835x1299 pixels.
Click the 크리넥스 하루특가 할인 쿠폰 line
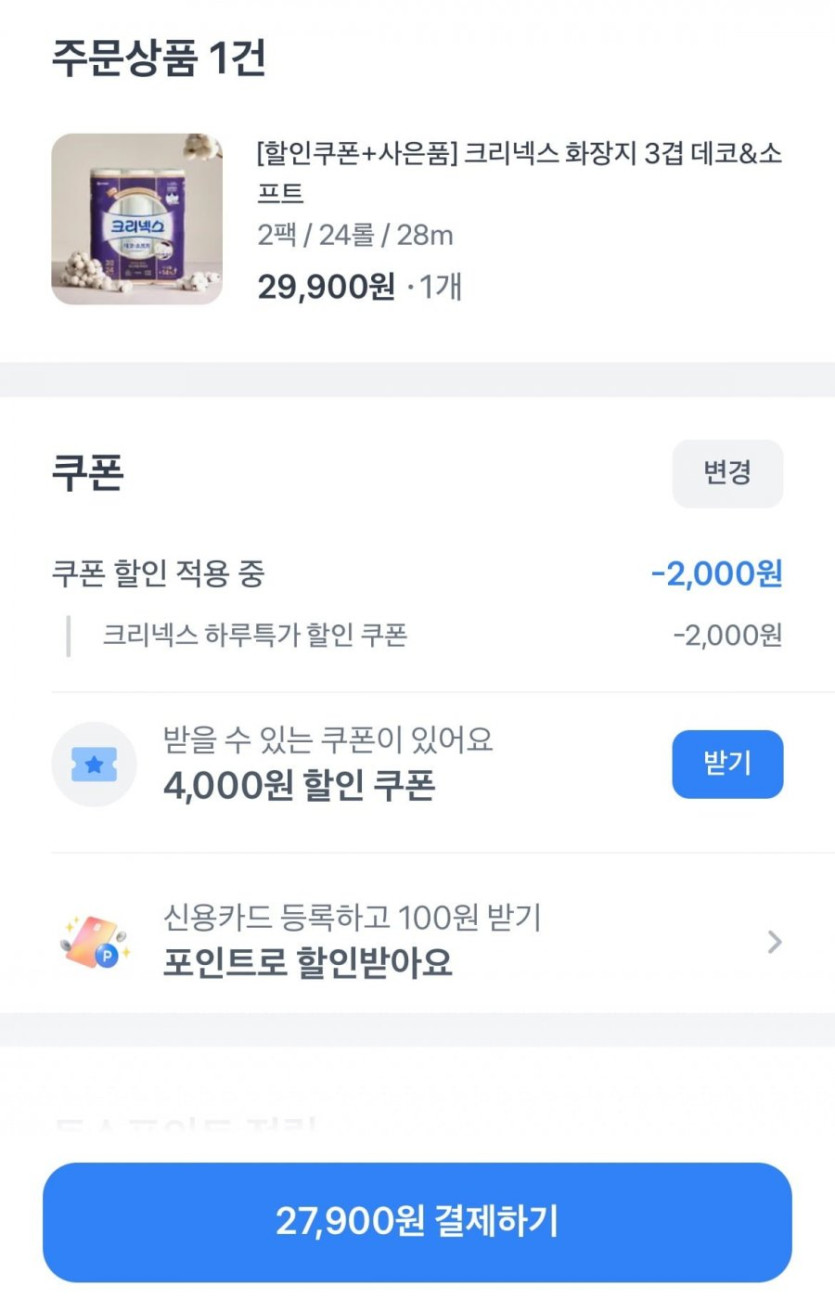(255, 635)
